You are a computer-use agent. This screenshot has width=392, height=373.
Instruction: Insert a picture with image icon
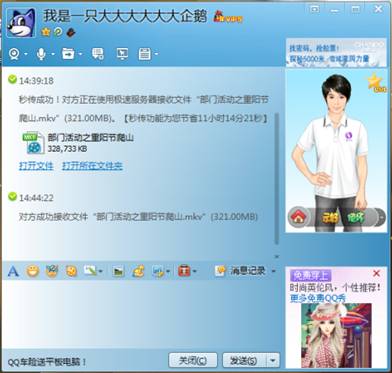click(118, 271)
